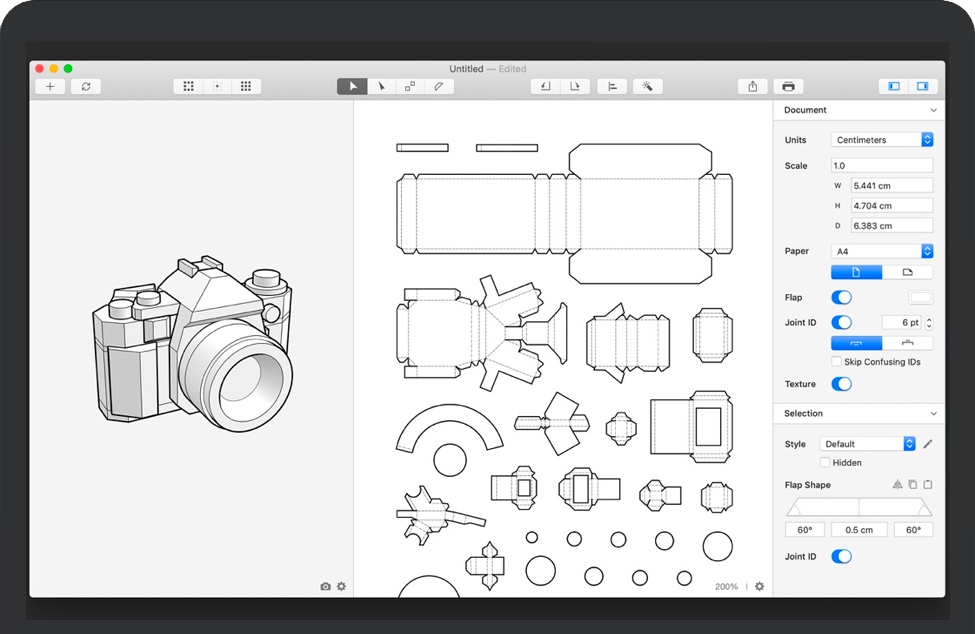Click the mirror flap shape icon
This screenshot has height=634, width=975.
click(897, 485)
